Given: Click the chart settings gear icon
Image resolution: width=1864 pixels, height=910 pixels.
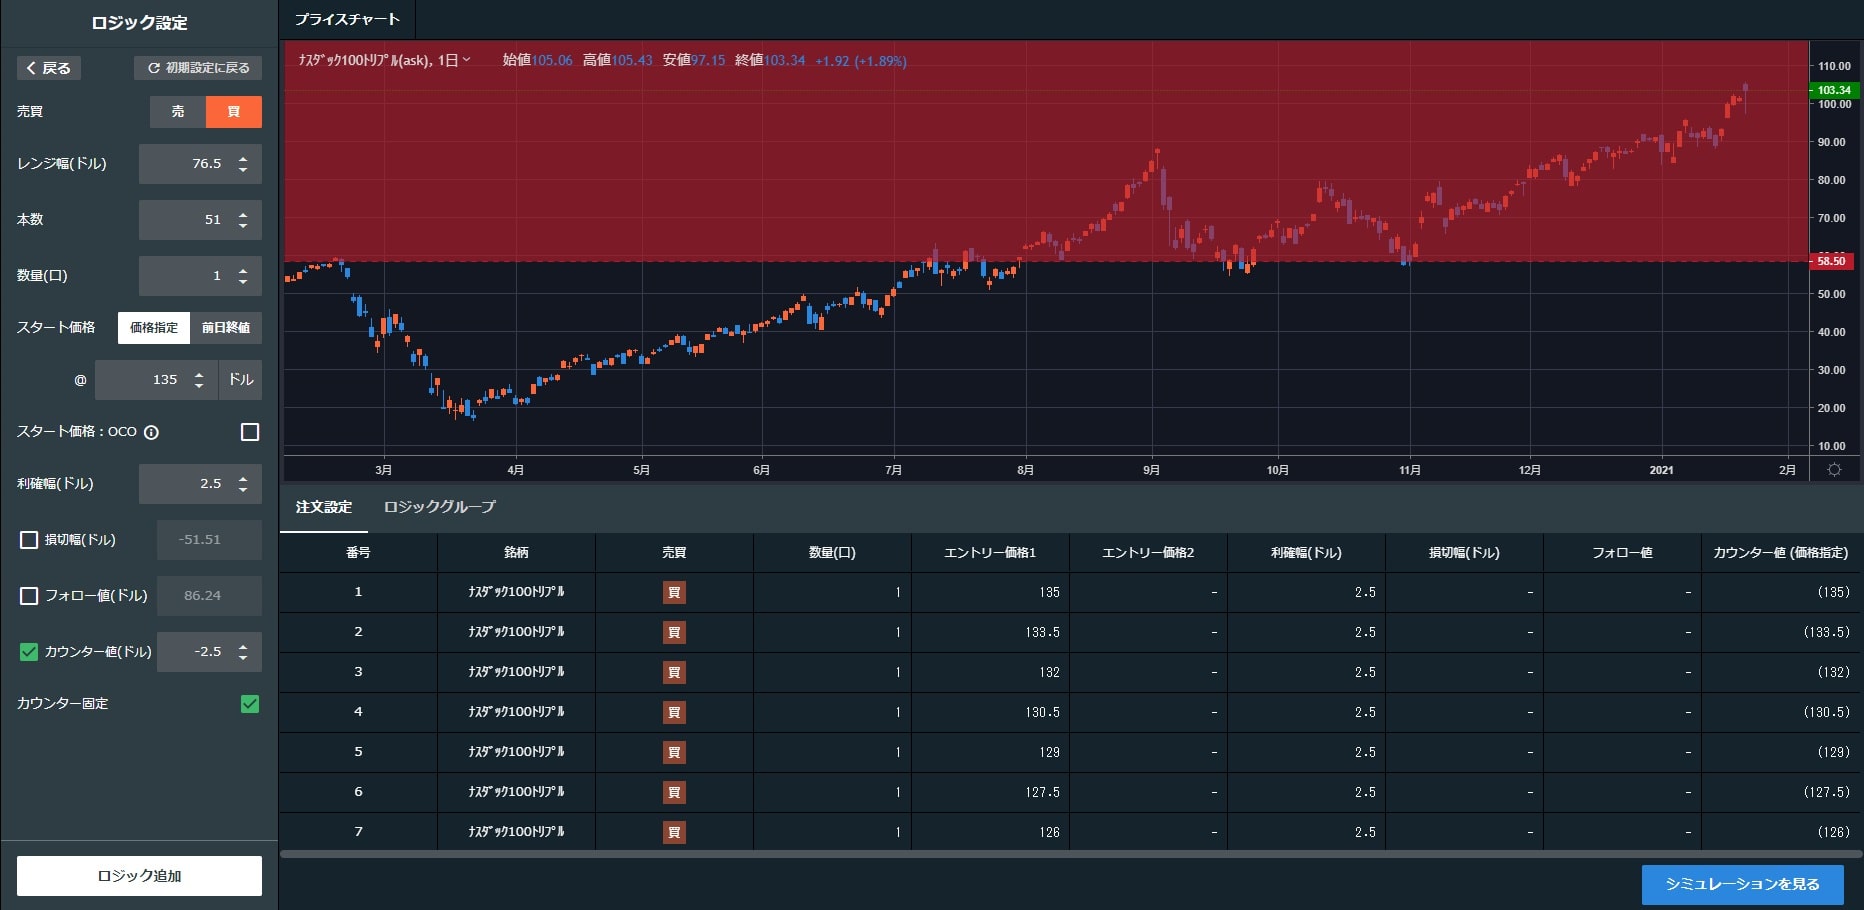Looking at the screenshot, I should (x=1834, y=470).
